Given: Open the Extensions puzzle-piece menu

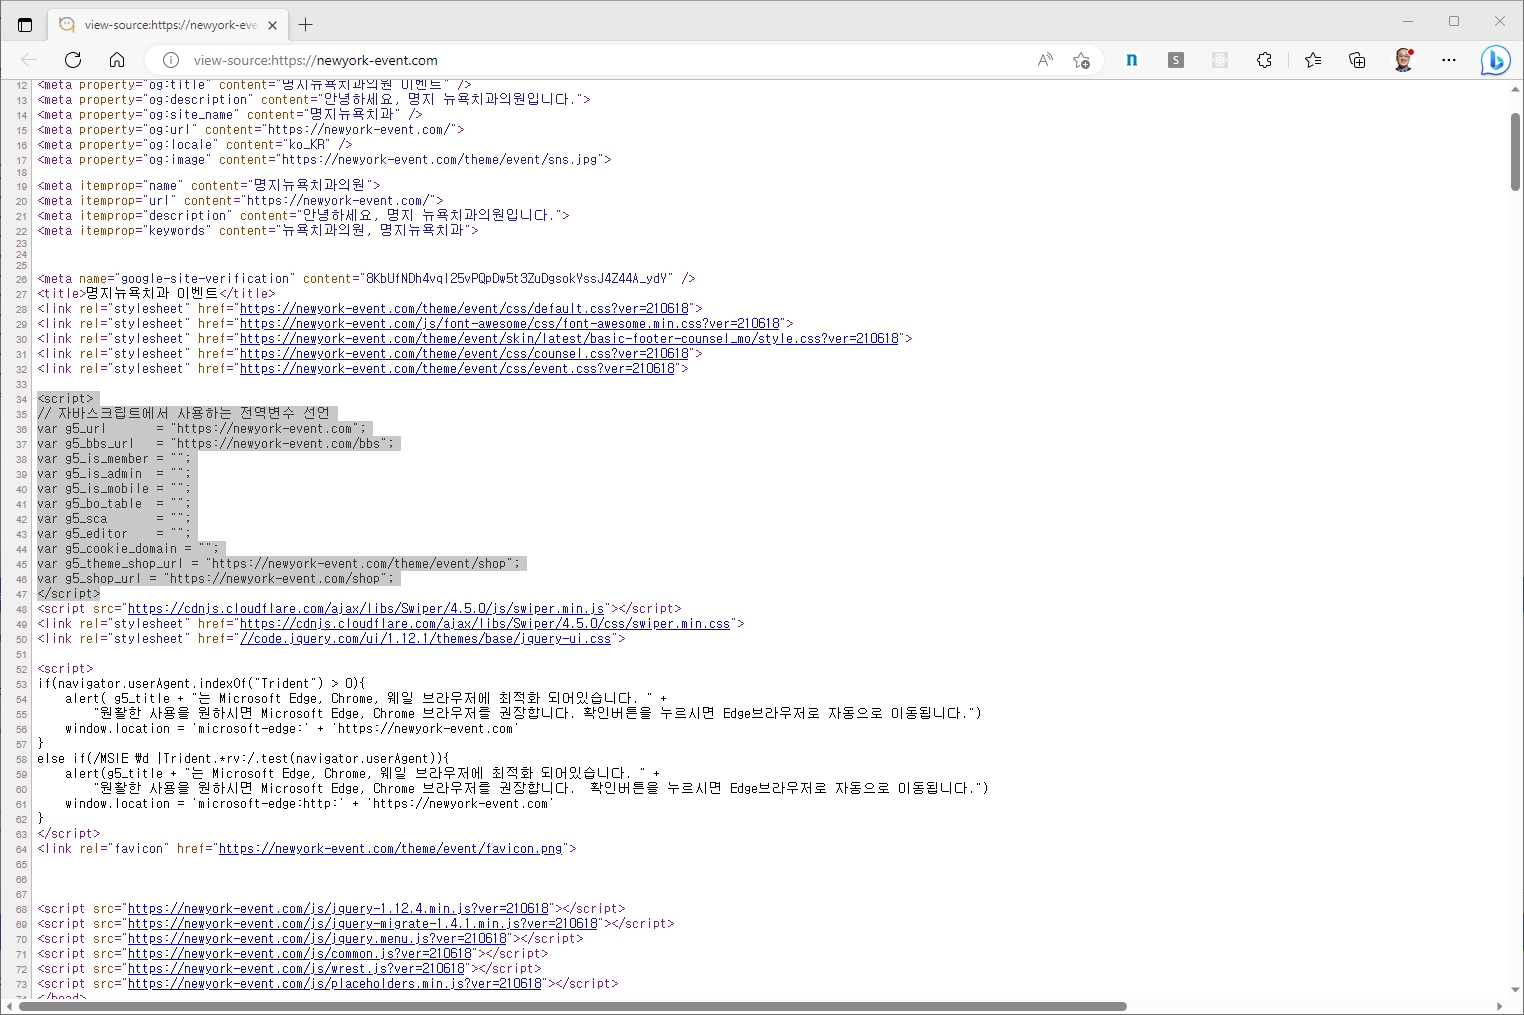Looking at the screenshot, I should tap(1264, 60).
